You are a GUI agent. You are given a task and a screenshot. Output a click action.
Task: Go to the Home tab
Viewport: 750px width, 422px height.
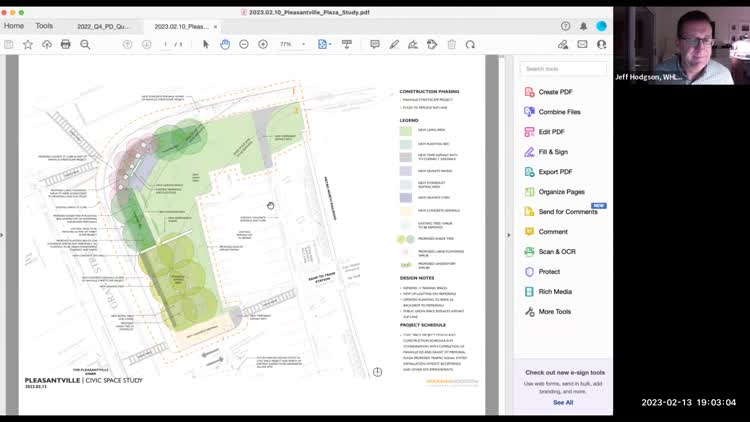(14, 26)
